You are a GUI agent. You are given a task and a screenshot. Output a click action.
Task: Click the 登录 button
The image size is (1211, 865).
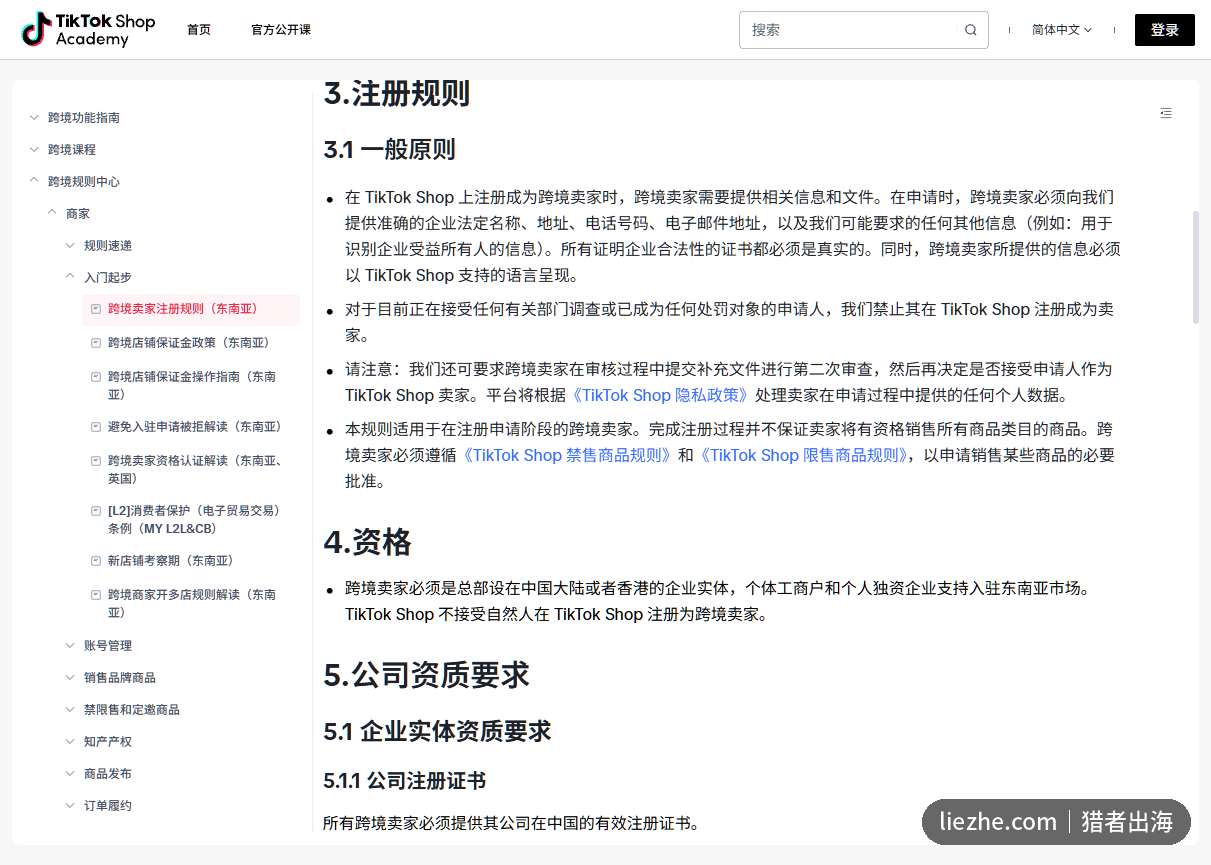tap(1165, 30)
